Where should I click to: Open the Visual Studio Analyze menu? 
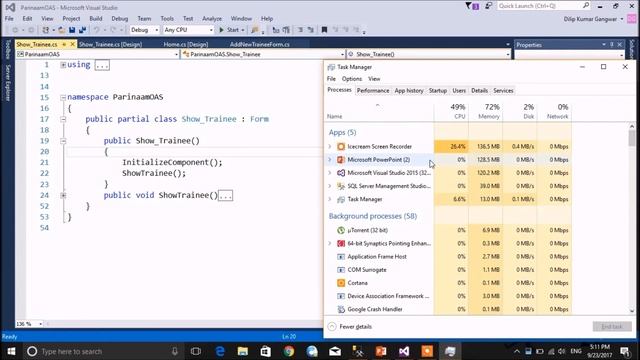pyautogui.click(x=212, y=19)
